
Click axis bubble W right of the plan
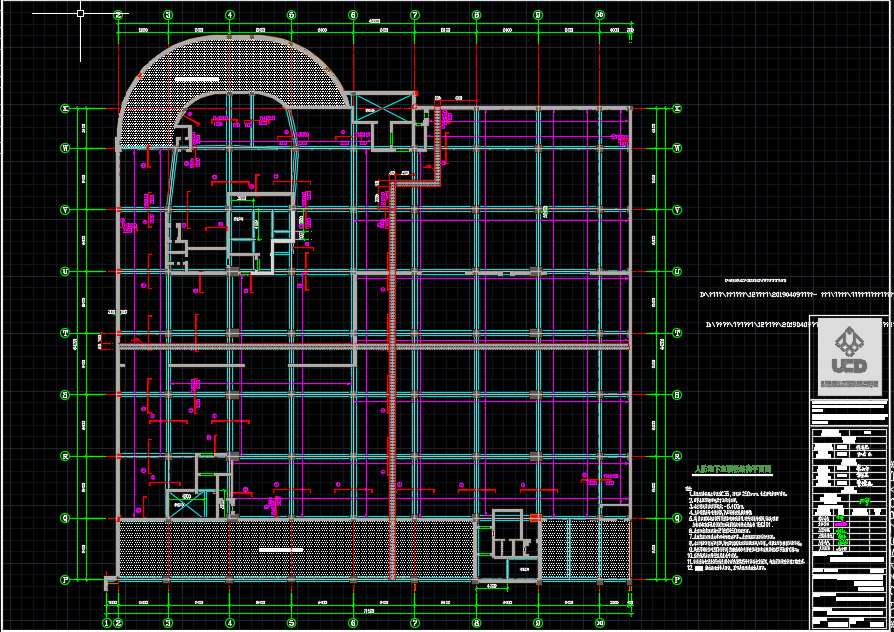point(677,148)
